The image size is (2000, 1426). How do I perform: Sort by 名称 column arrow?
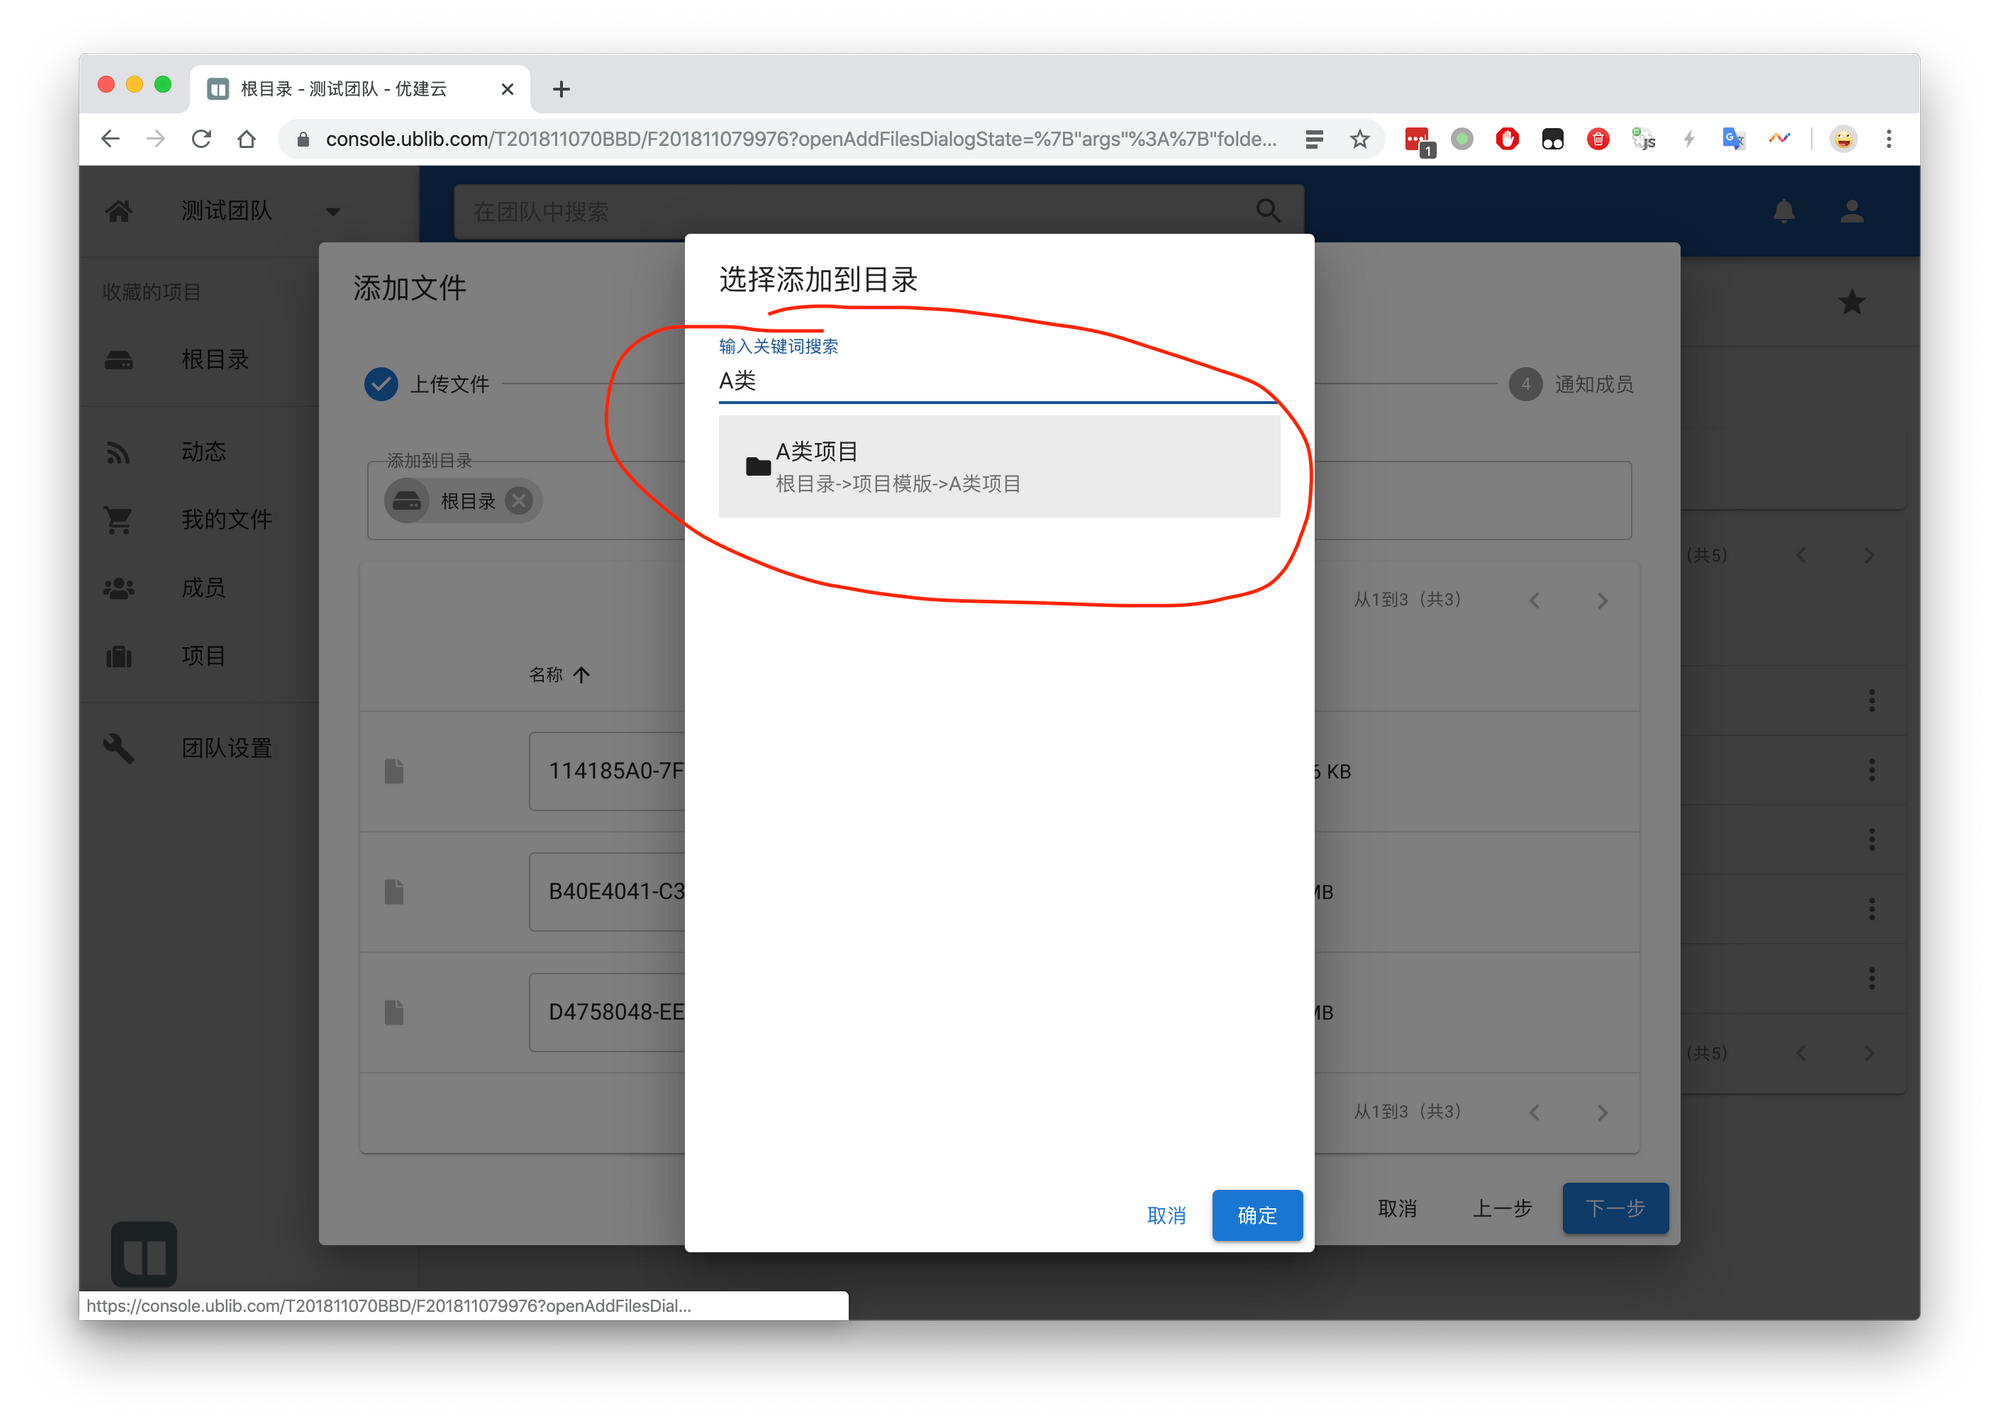click(x=582, y=675)
